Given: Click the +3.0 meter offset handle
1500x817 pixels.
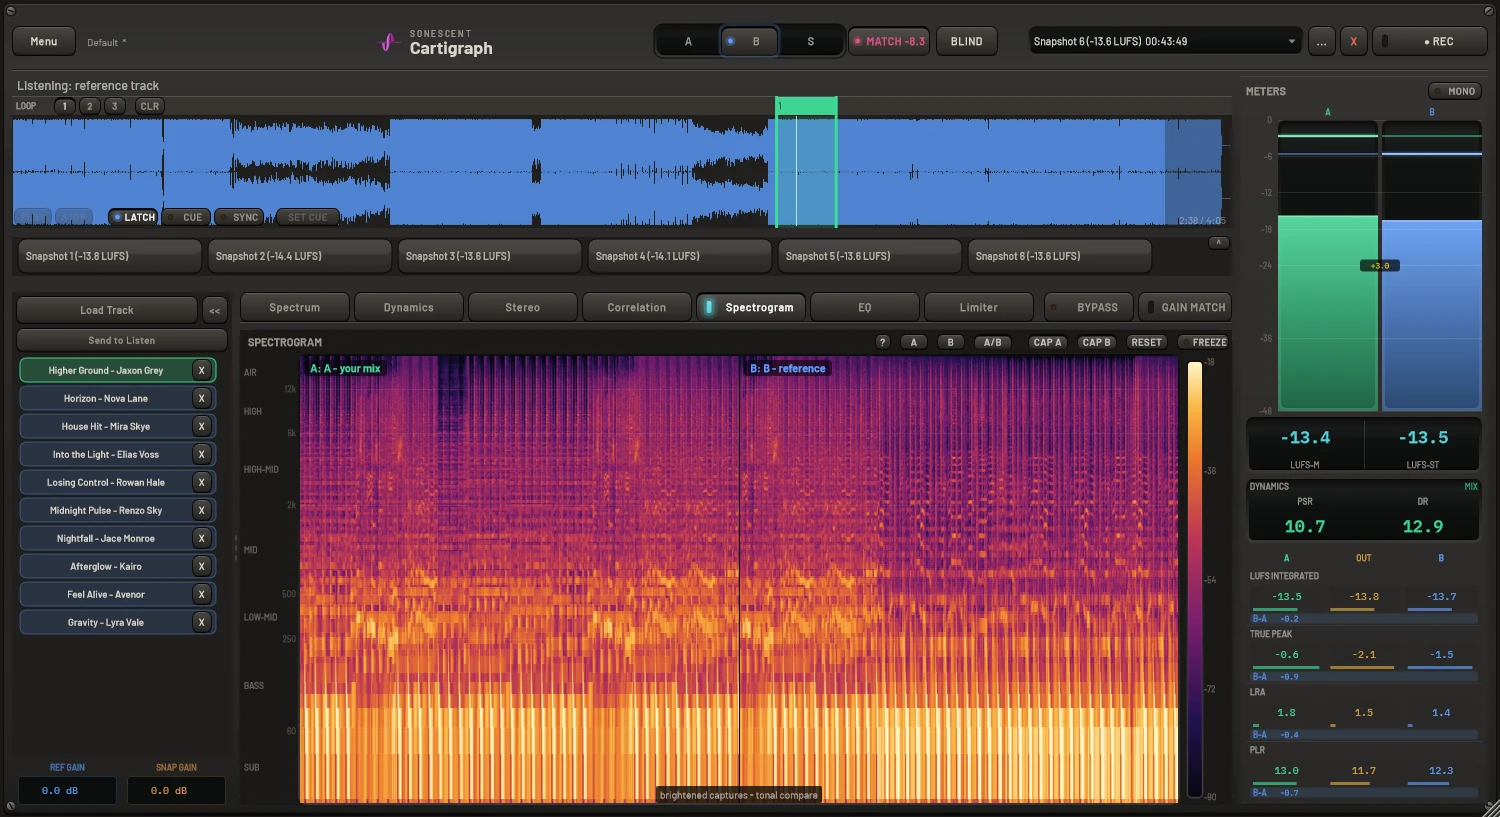Looking at the screenshot, I should point(1379,266).
